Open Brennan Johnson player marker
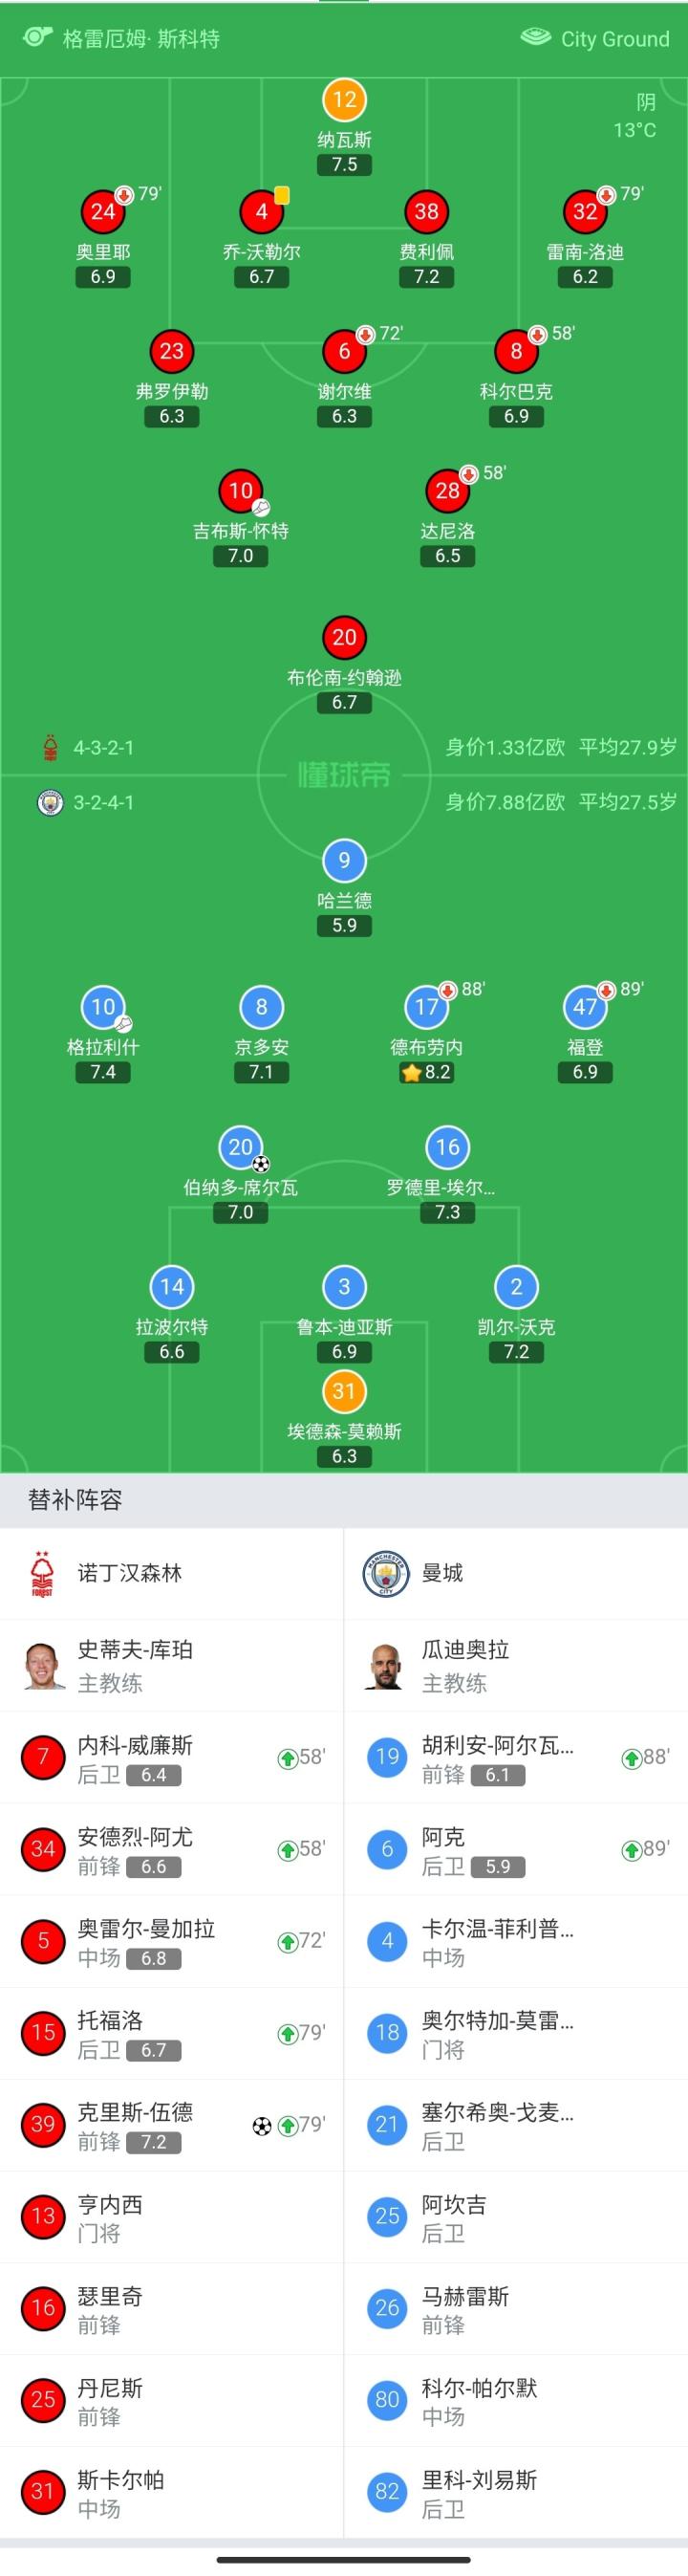 [344, 638]
